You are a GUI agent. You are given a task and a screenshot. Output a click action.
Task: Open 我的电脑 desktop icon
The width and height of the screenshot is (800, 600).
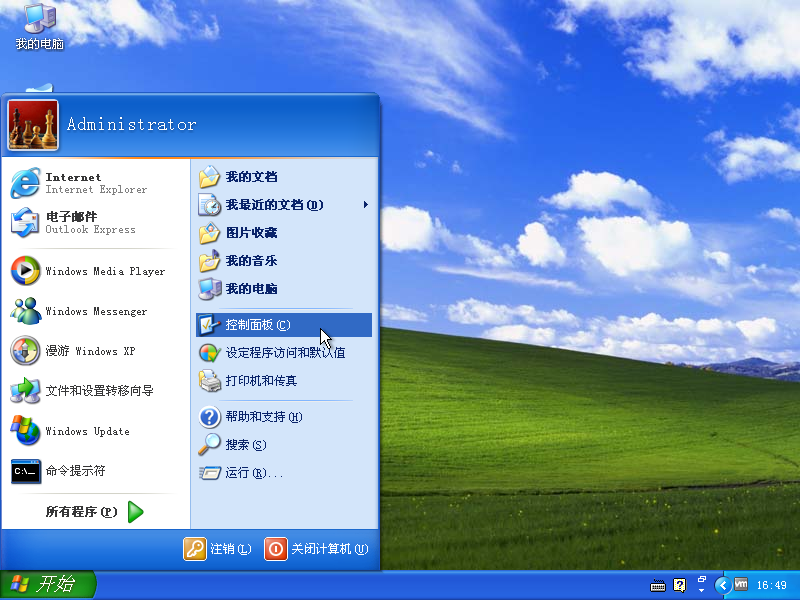coord(37,25)
